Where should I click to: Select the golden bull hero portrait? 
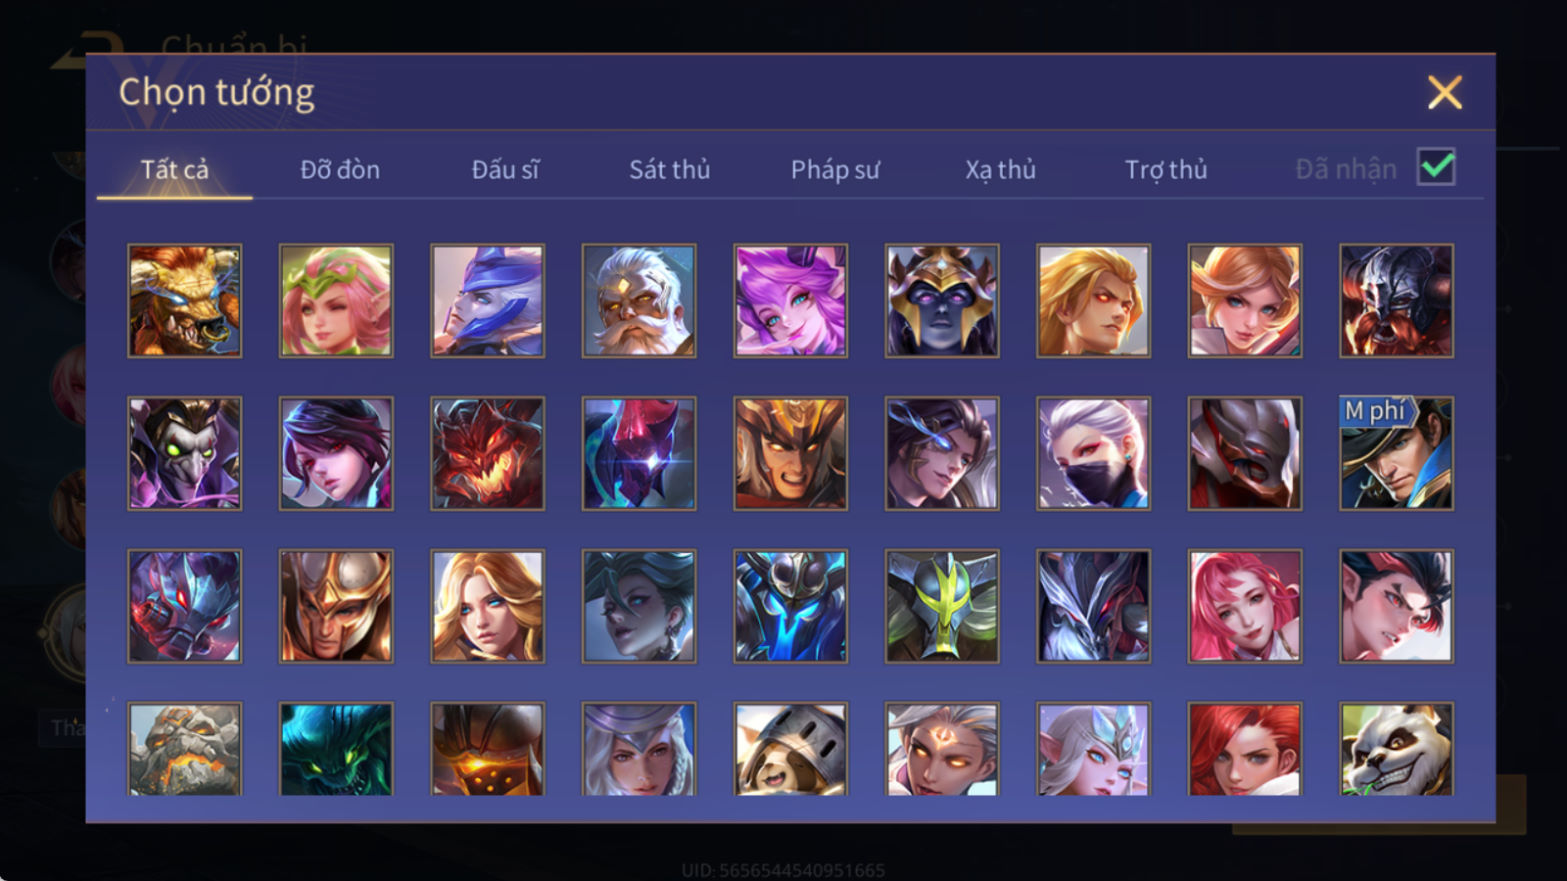click(185, 301)
